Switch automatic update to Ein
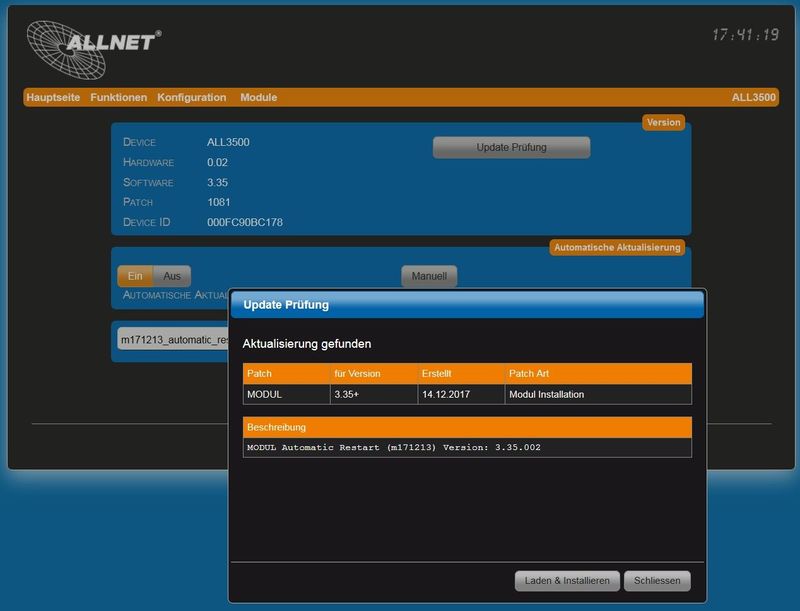Image resolution: width=800 pixels, height=611 pixels. tap(135, 276)
